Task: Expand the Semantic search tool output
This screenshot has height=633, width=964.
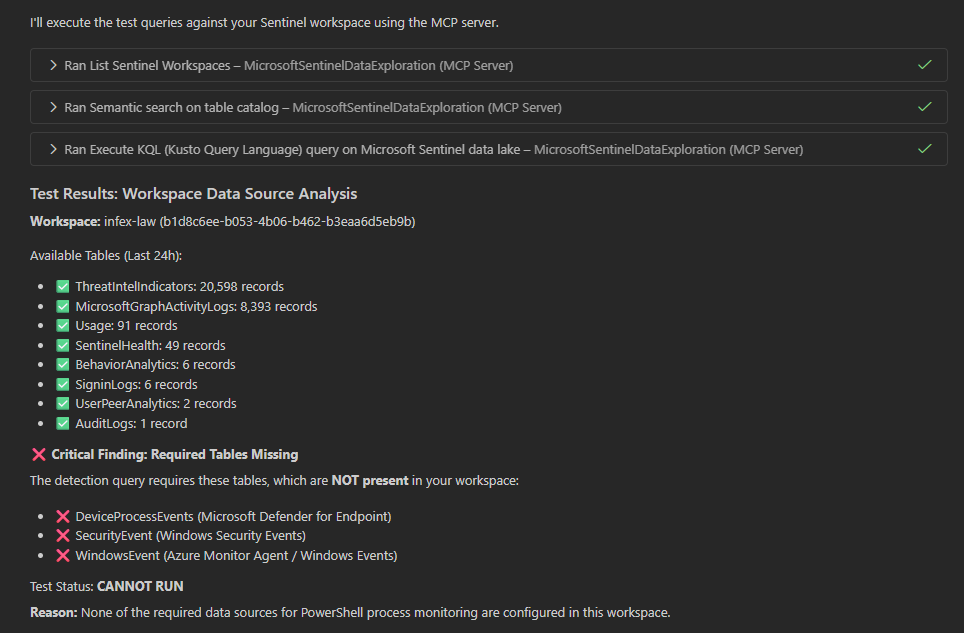Action: (x=54, y=106)
